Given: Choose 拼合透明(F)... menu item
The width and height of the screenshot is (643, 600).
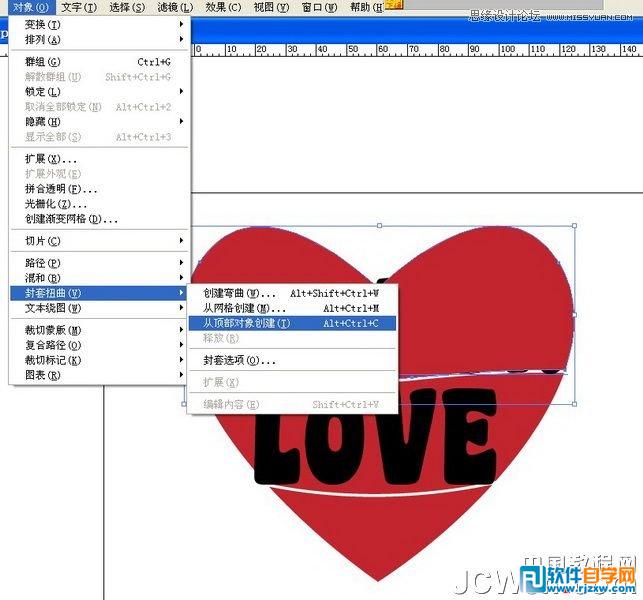Looking at the screenshot, I should pos(100,189).
